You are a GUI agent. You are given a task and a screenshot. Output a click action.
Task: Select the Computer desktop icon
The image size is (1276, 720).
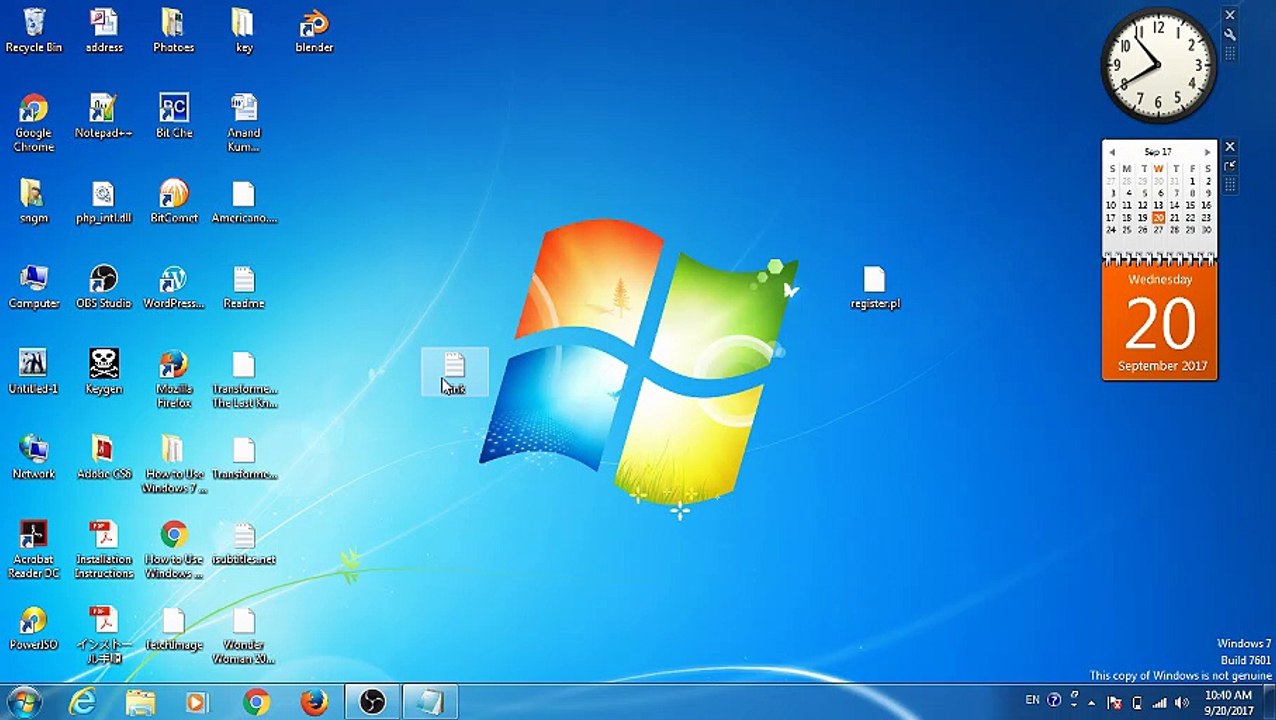pyautogui.click(x=33, y=286)
